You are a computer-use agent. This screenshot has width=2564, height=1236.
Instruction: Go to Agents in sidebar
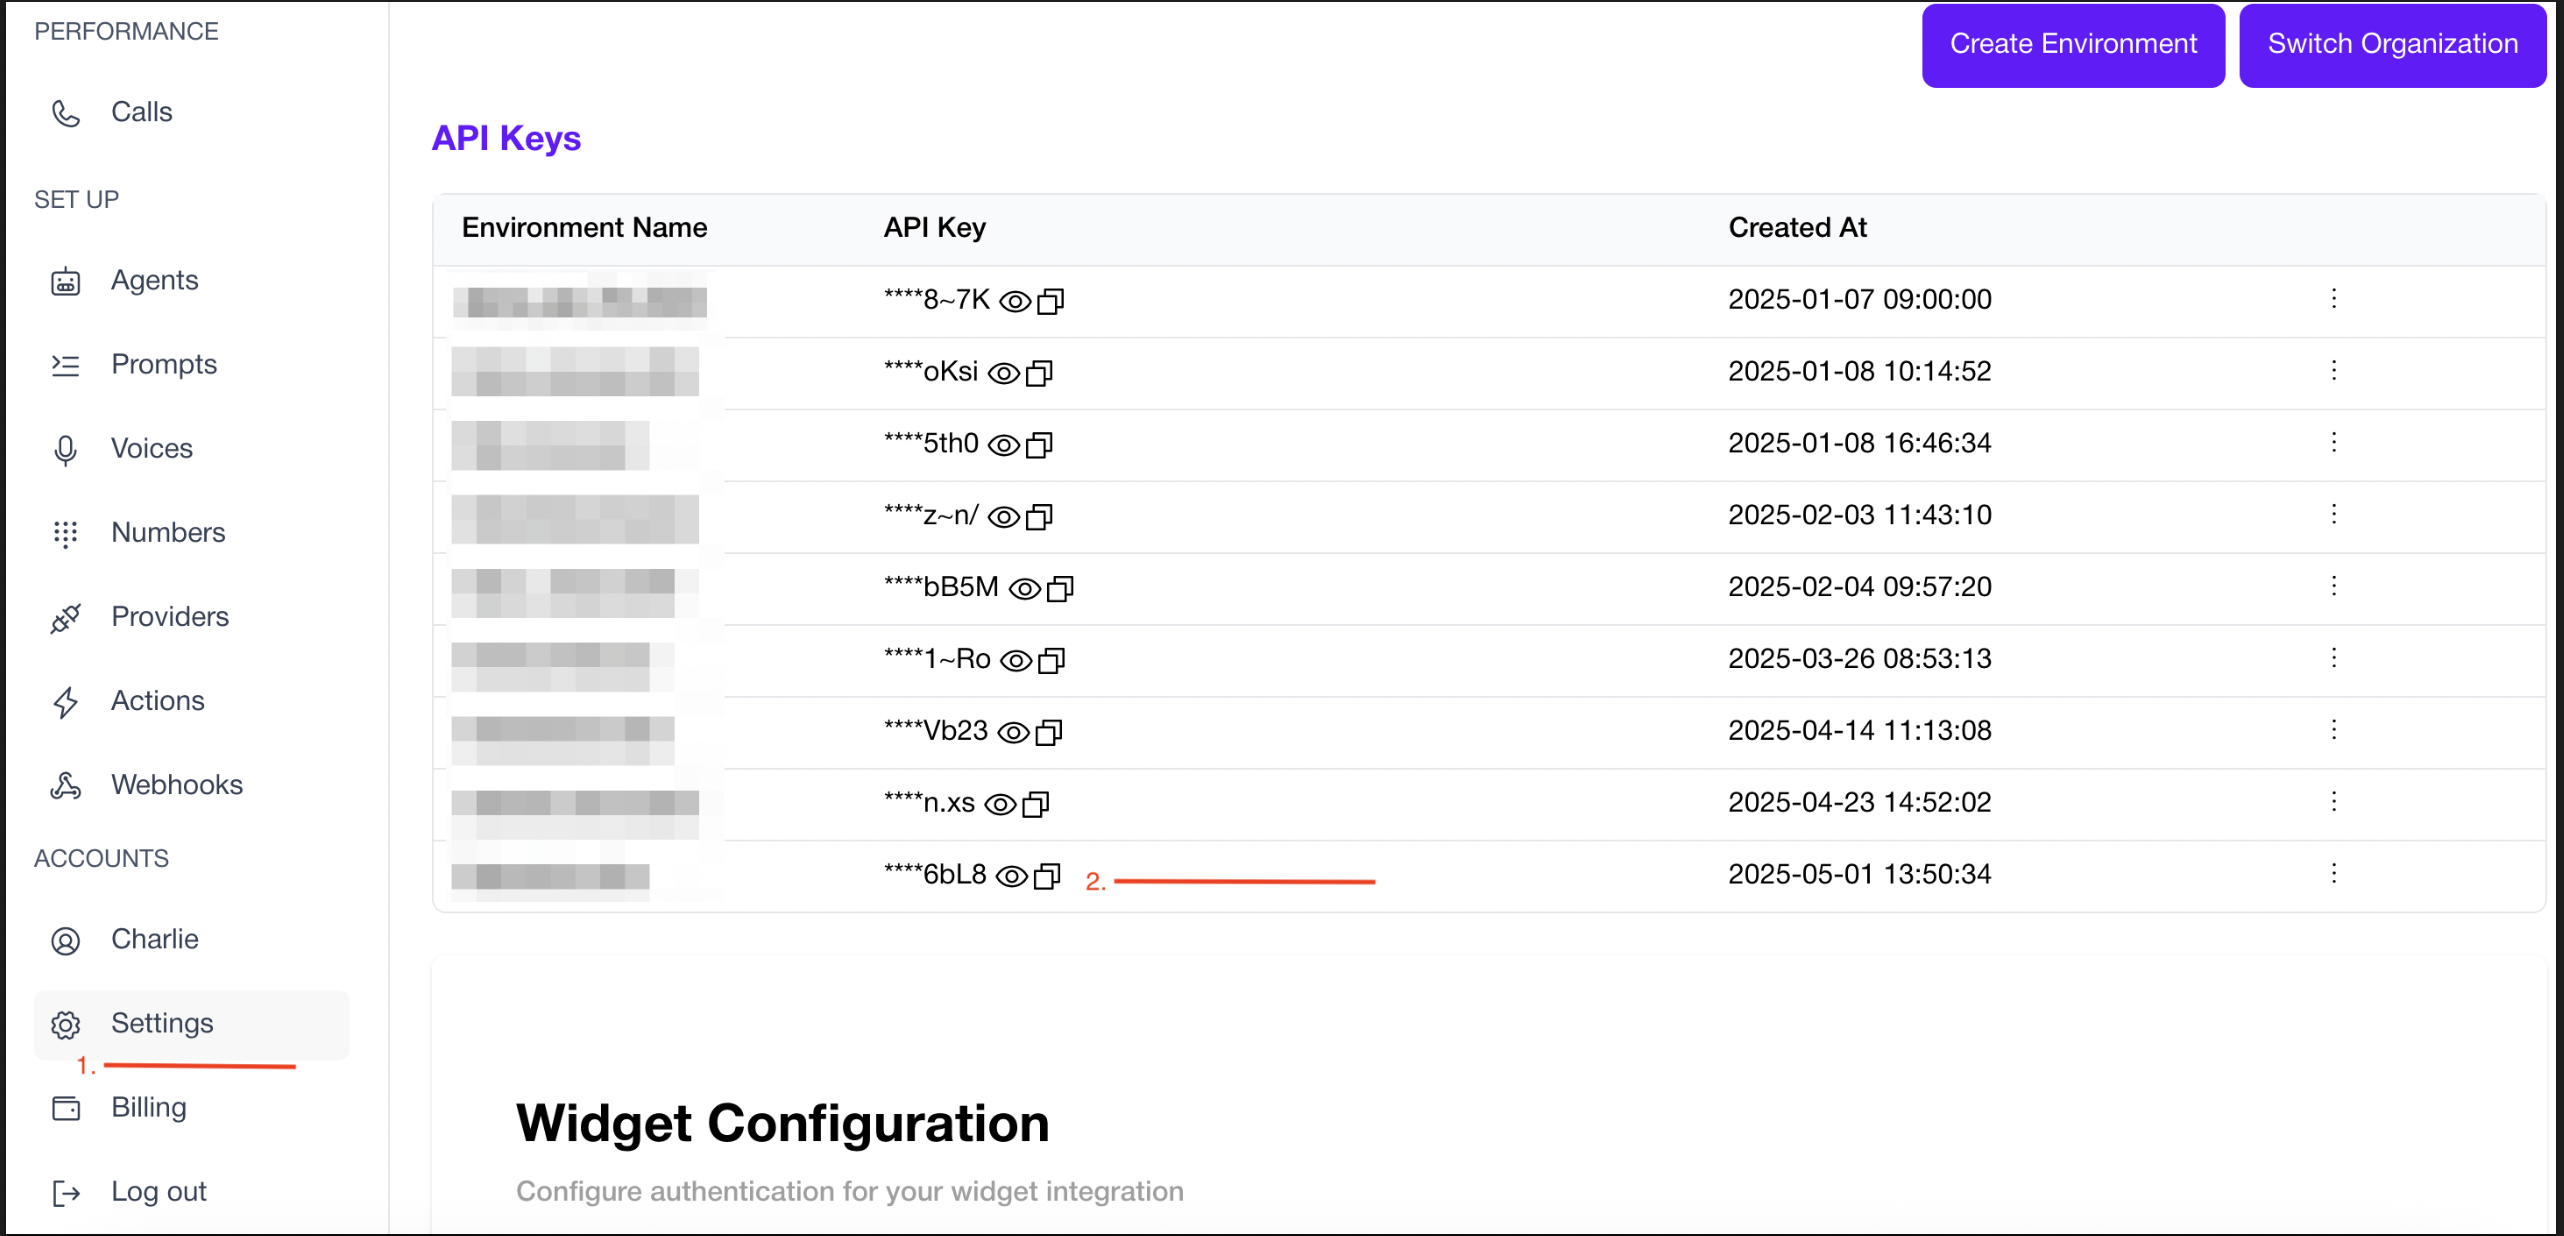(155, 281)
